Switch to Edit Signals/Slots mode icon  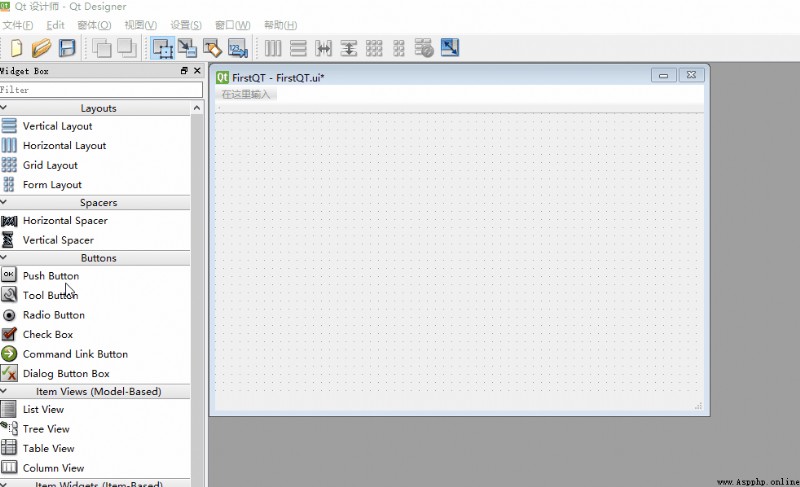click(187, 48)
